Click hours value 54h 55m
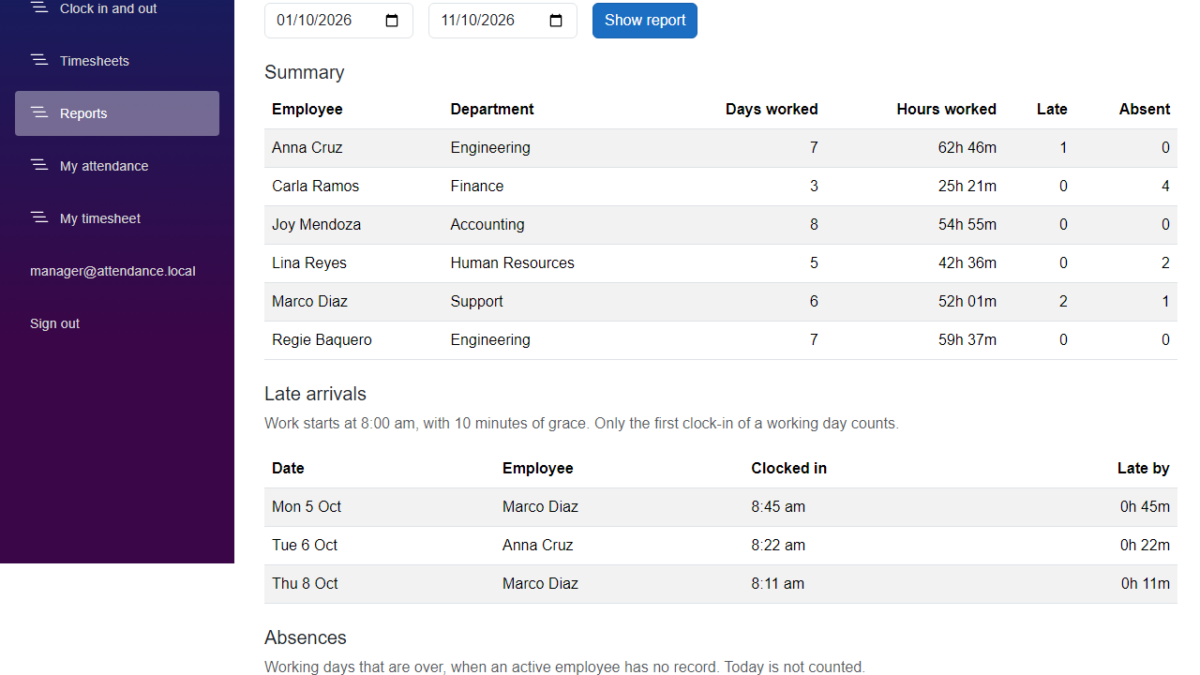This screenshot has width=1200, height=675. 967,225
